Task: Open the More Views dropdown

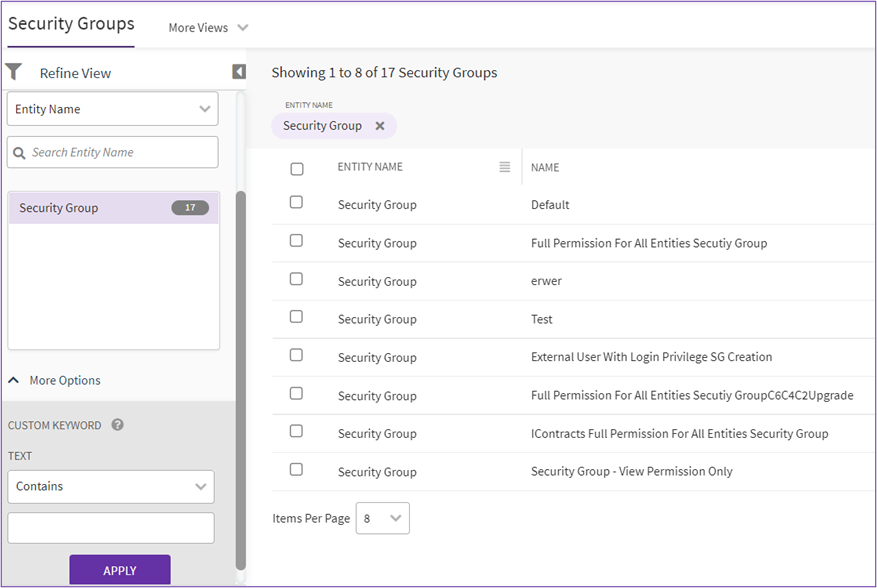Action: click(208, 28)
